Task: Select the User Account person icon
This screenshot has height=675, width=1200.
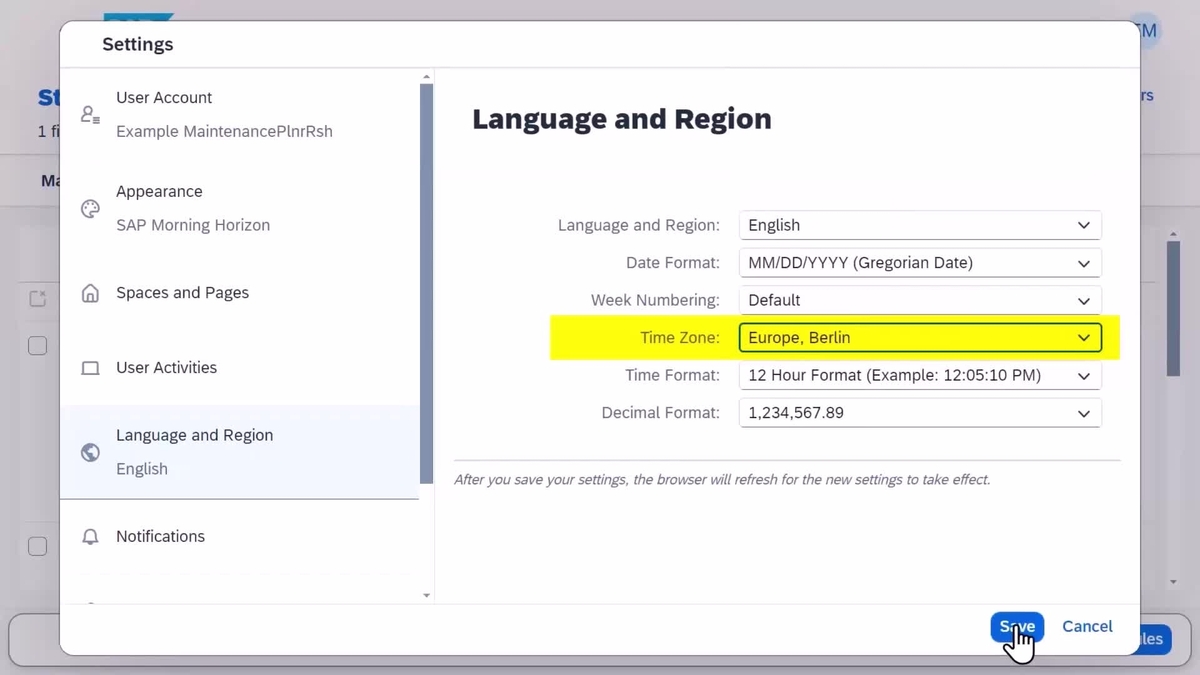Action: point(90,114)
